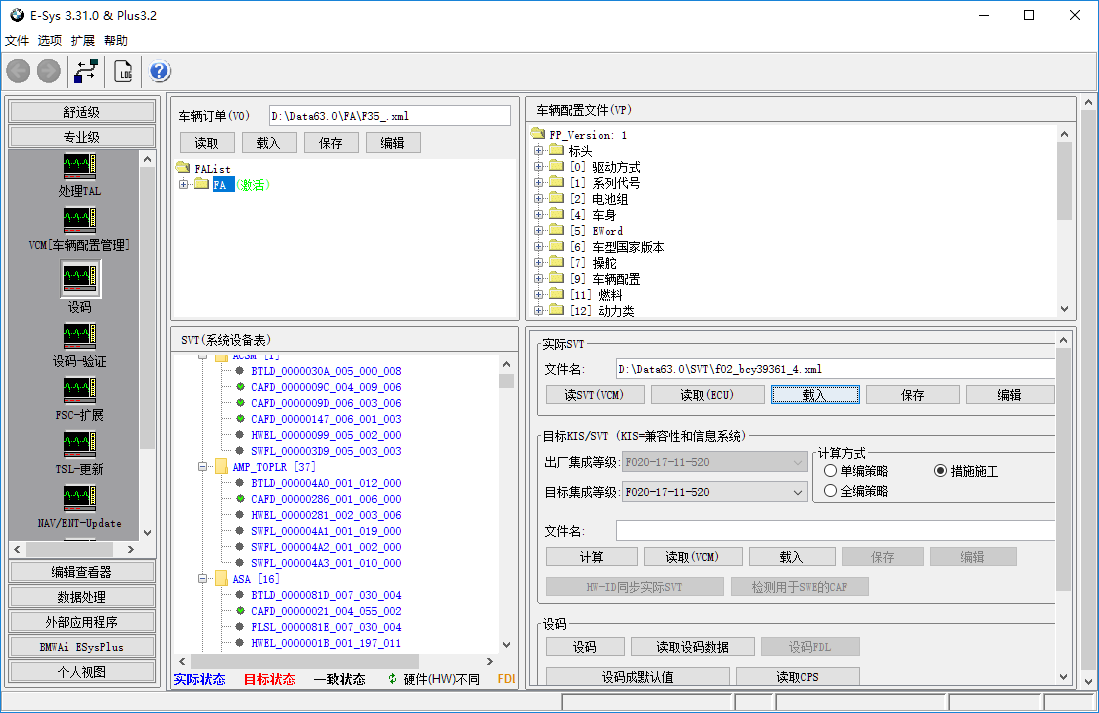This screenshot has width=1099, height=713.
Task: Open the NAV/ENT-Update module icon
Action: tap(80, 498)
